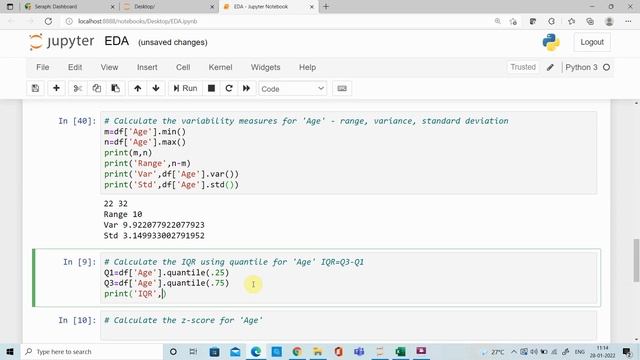
Task: Move selected cell down arrow
Action: [x=156, y=89]
